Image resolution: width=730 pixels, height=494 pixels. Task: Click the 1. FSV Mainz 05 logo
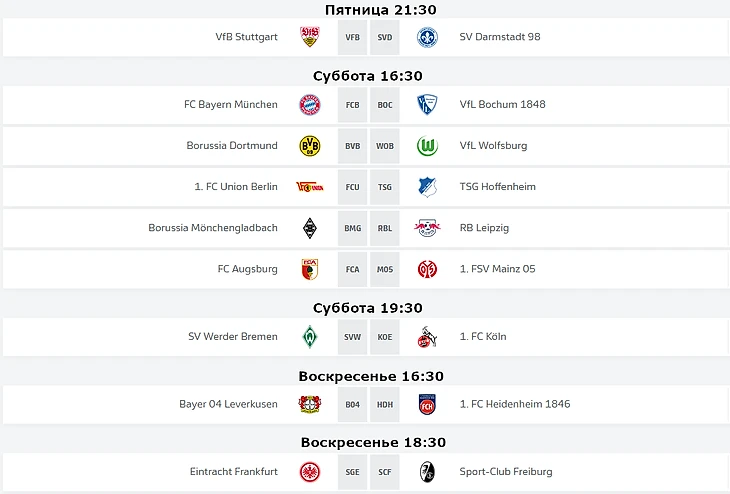tap(428, 269)
